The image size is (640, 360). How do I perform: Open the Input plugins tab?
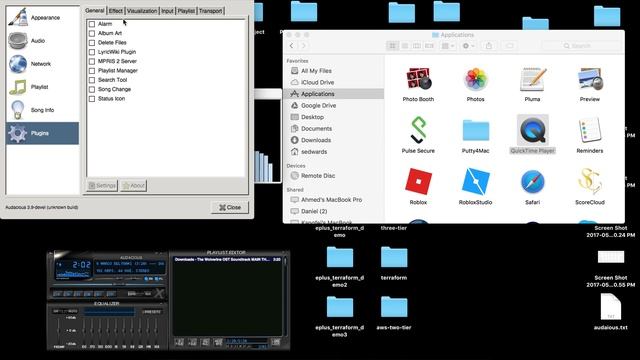coord(167,11)
